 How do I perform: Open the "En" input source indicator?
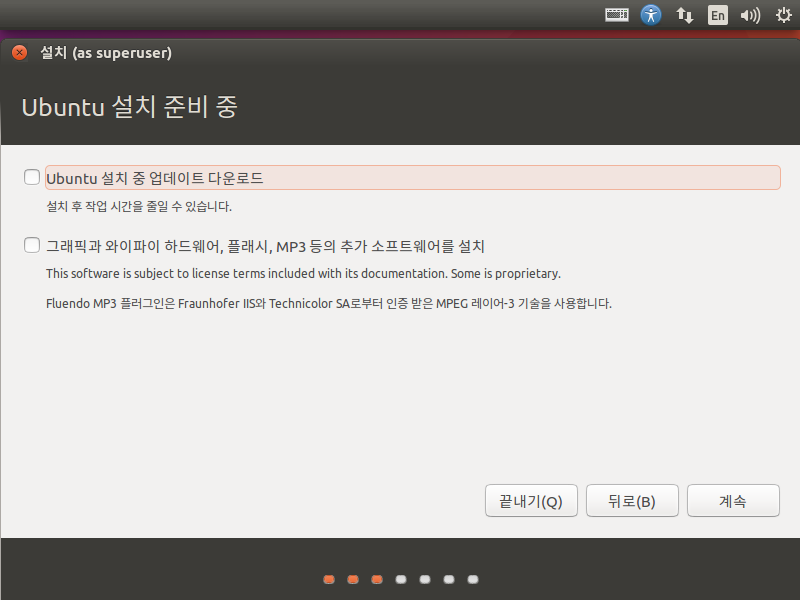(x=717, y=15)
